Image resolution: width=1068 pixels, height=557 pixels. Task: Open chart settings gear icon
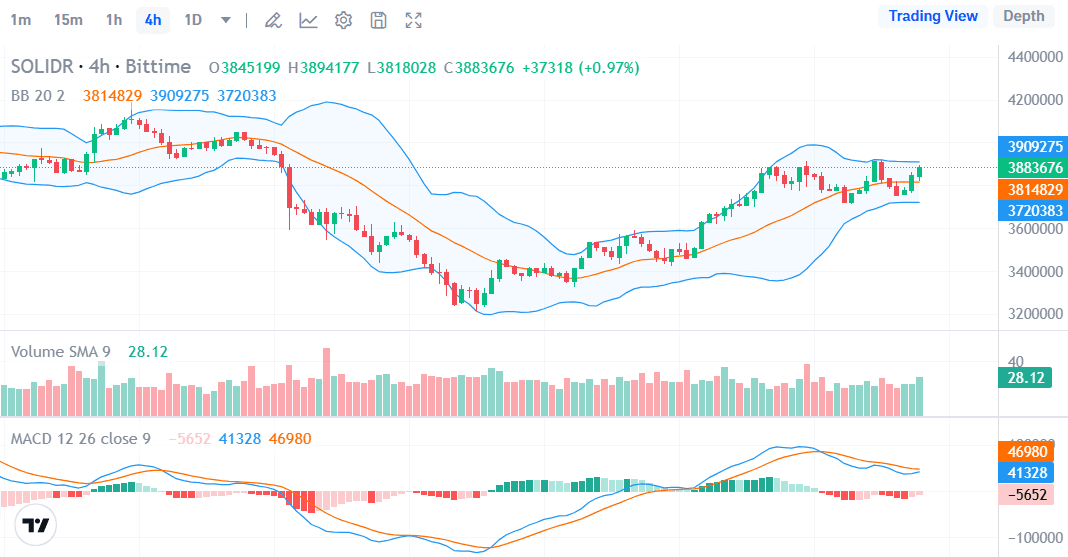[x=343, y=20]
